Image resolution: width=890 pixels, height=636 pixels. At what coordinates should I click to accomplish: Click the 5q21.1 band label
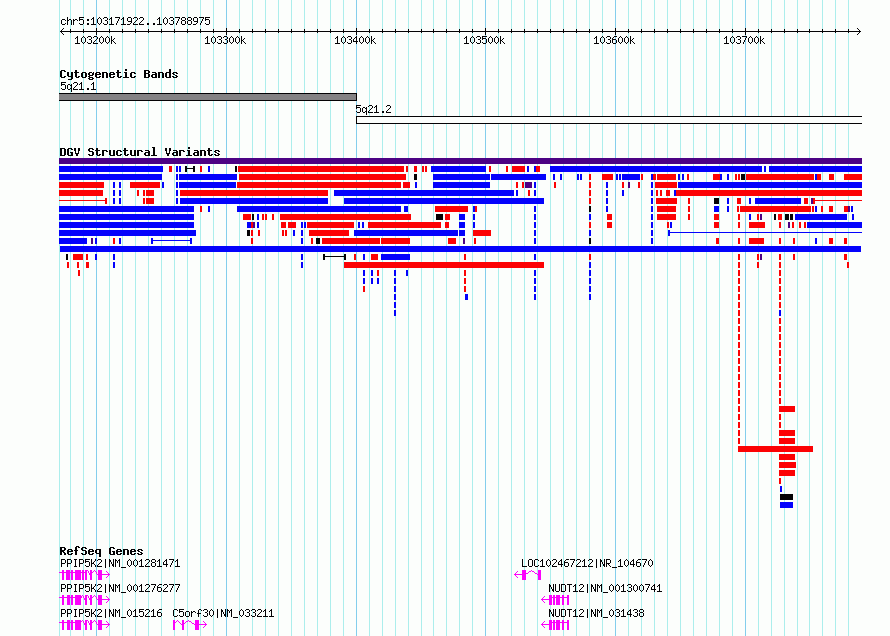tap(78, 86)
